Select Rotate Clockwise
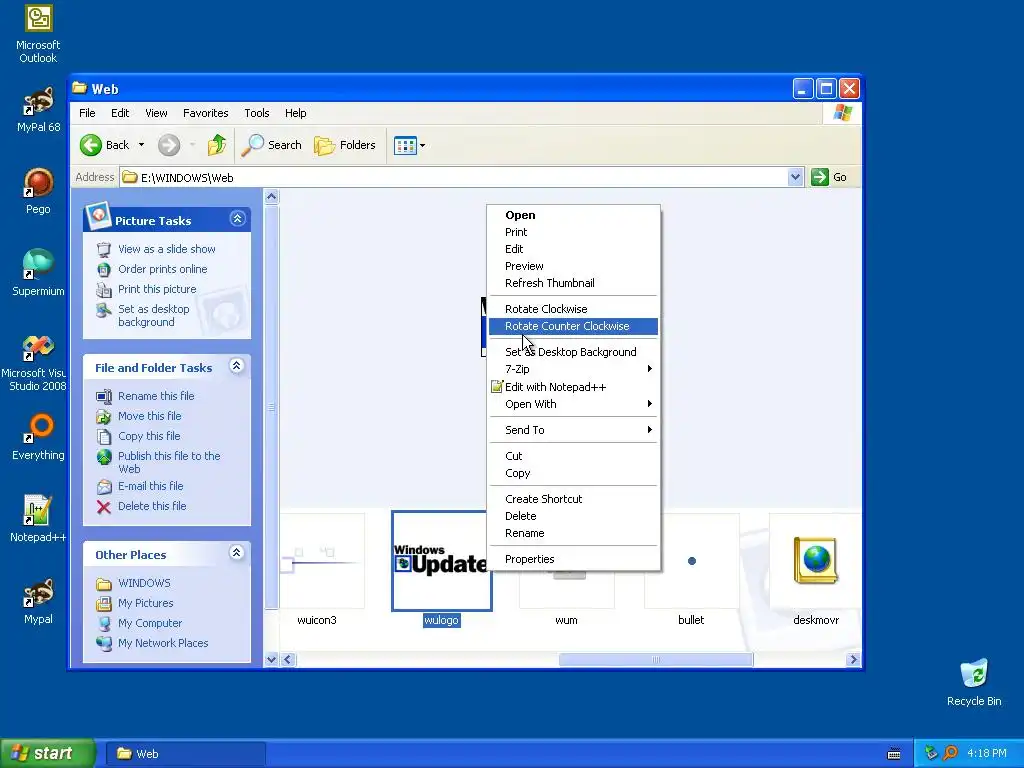 573,309
